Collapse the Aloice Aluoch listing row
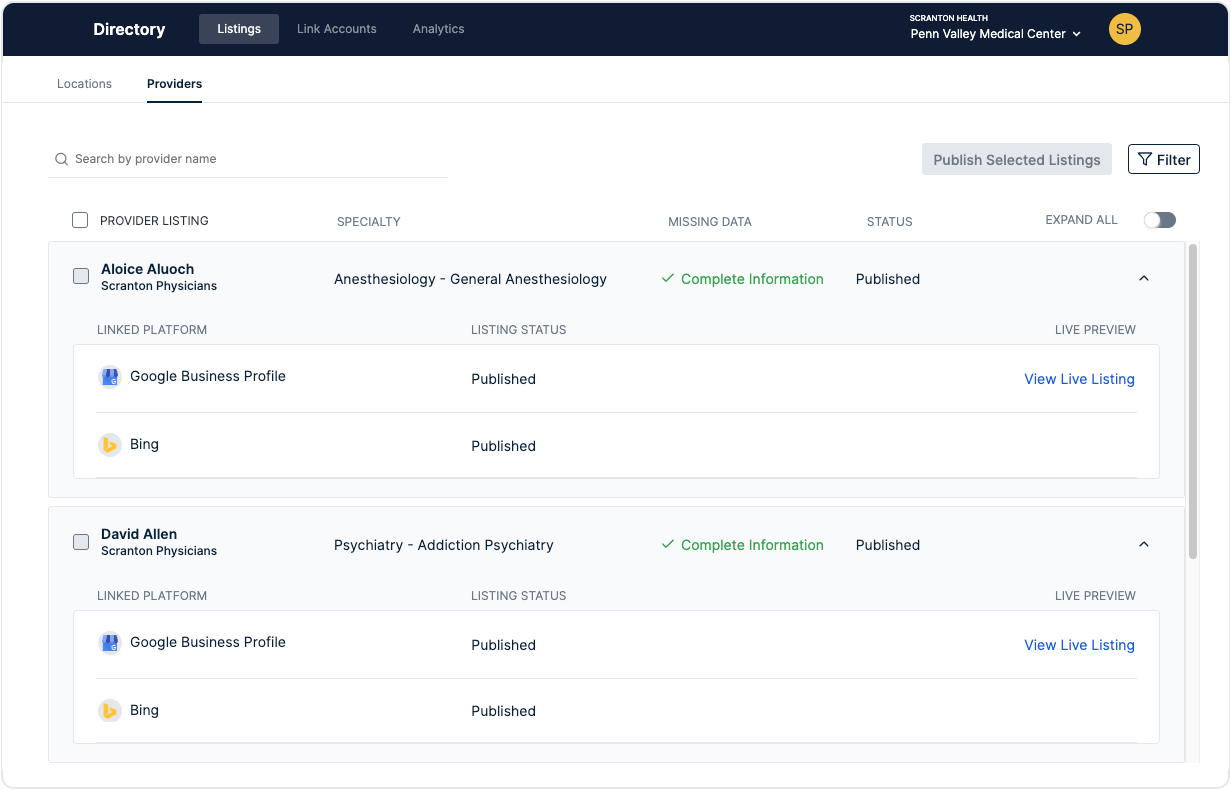 coord(1144,278)
